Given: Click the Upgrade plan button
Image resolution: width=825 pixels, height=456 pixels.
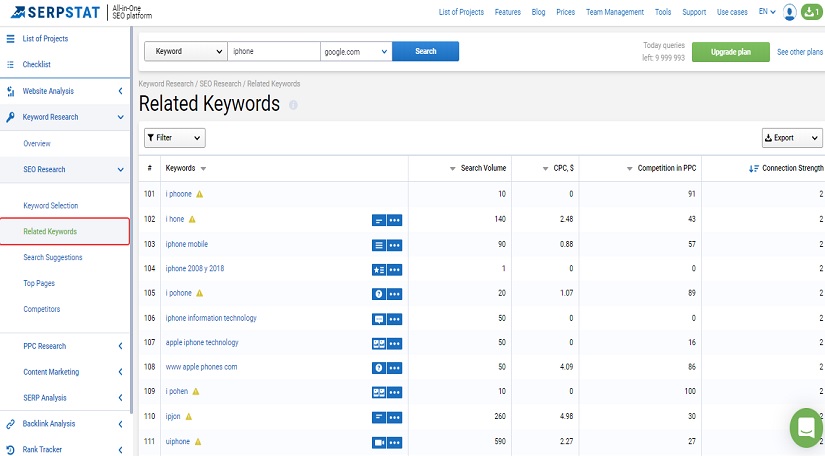Looking at the screenshot, I should pyautogui.click(x=731, y=52).
